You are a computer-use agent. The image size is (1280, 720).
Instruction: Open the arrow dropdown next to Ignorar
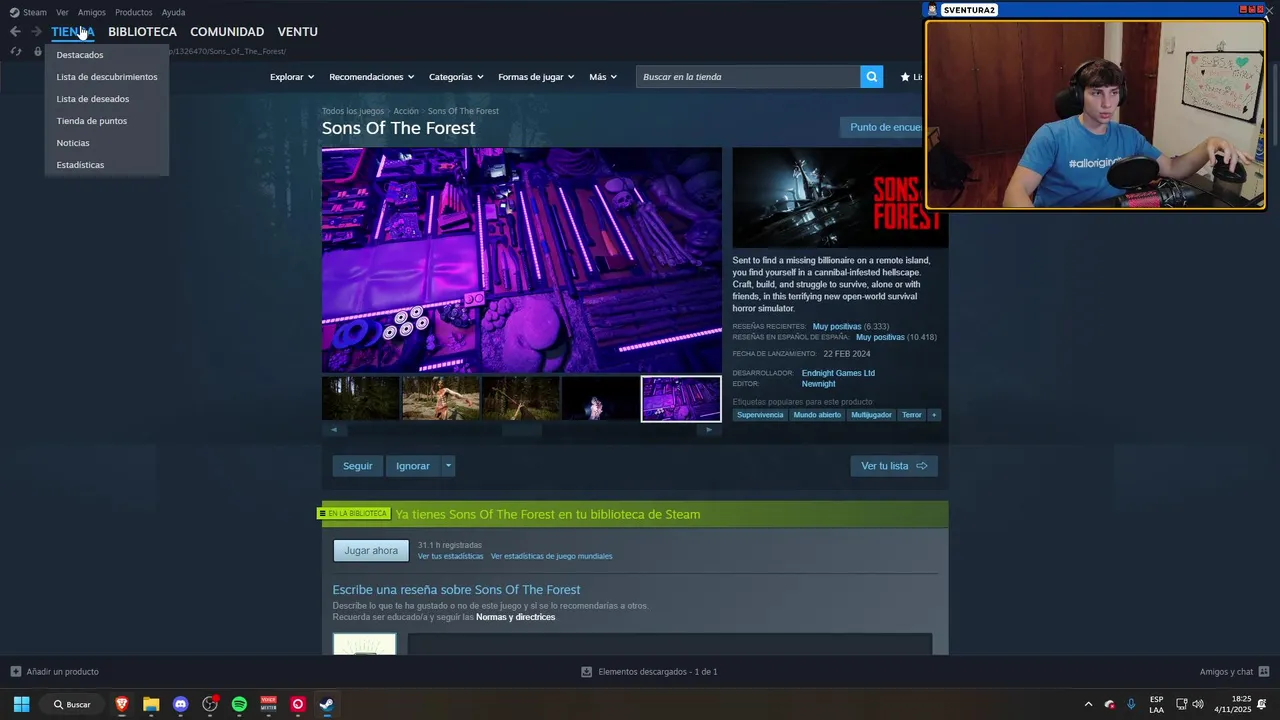tap(448, 466)
